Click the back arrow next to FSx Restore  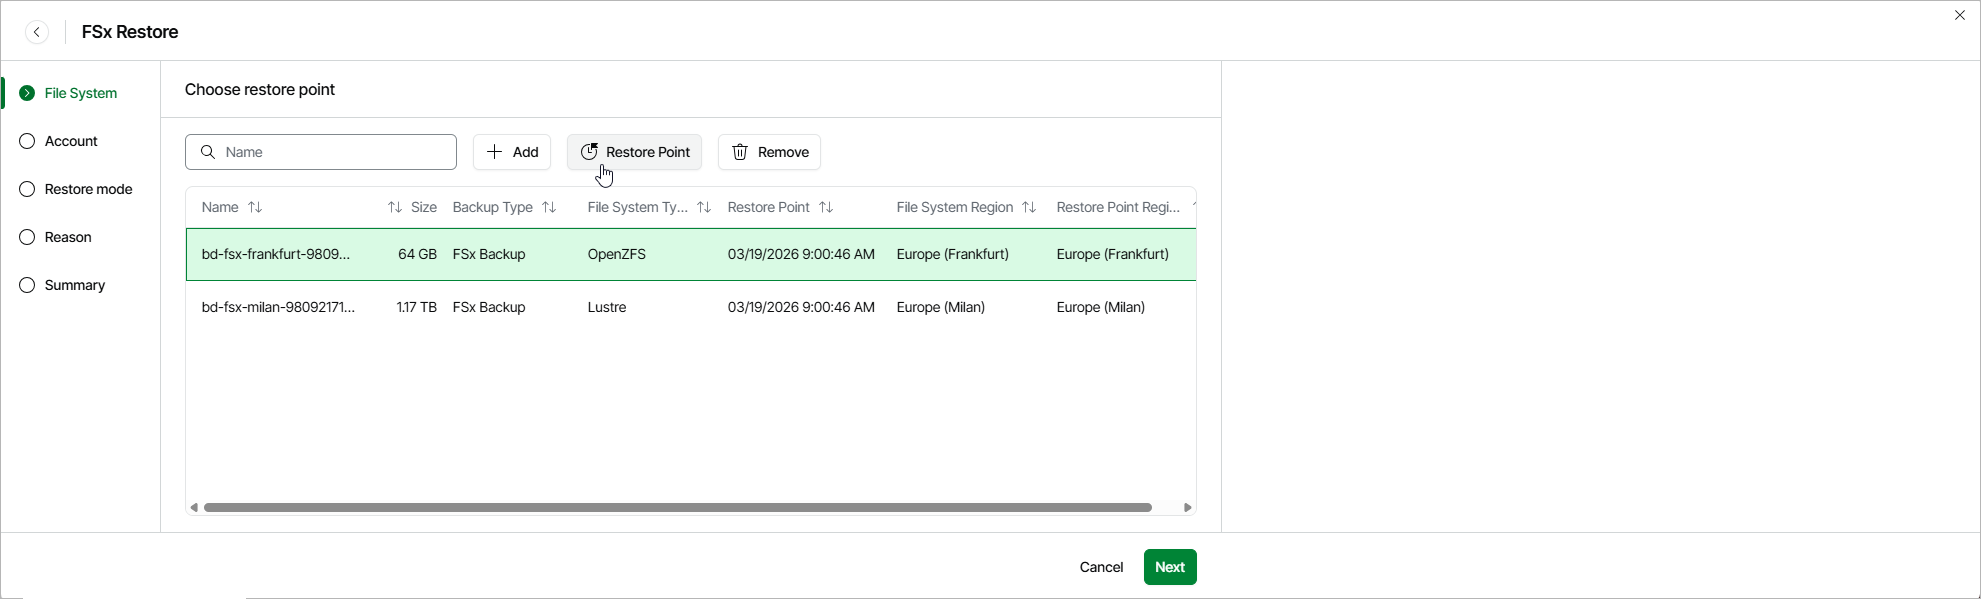coord(37,32)
